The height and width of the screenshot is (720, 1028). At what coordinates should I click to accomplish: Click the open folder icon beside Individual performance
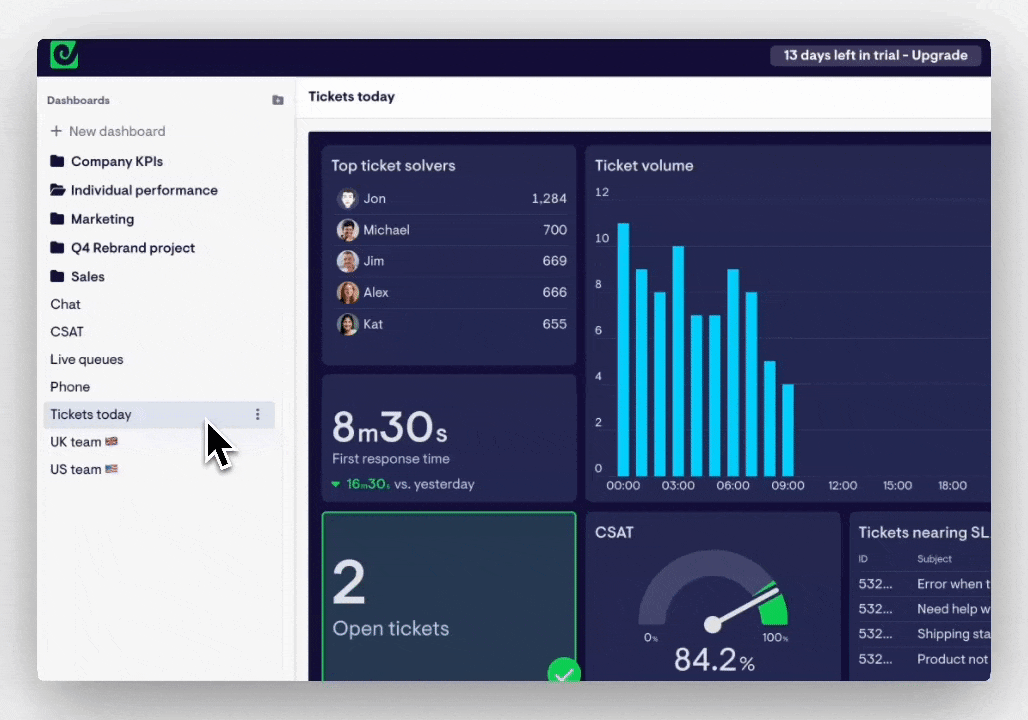click(57, 190)
